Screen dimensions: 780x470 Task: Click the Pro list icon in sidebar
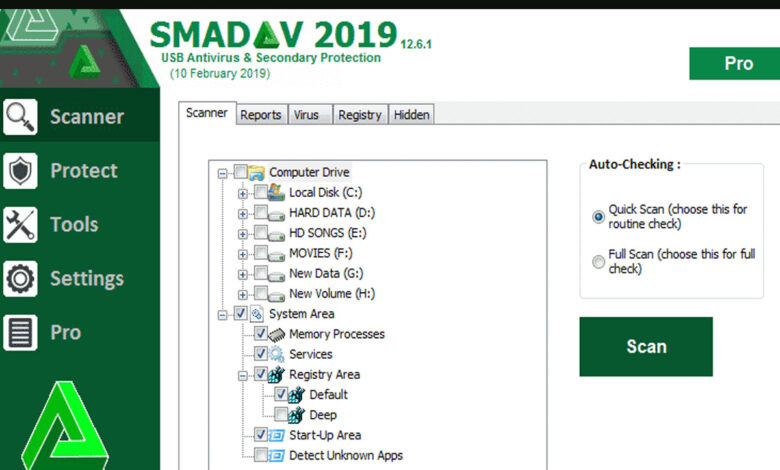(x=20, y=333)
